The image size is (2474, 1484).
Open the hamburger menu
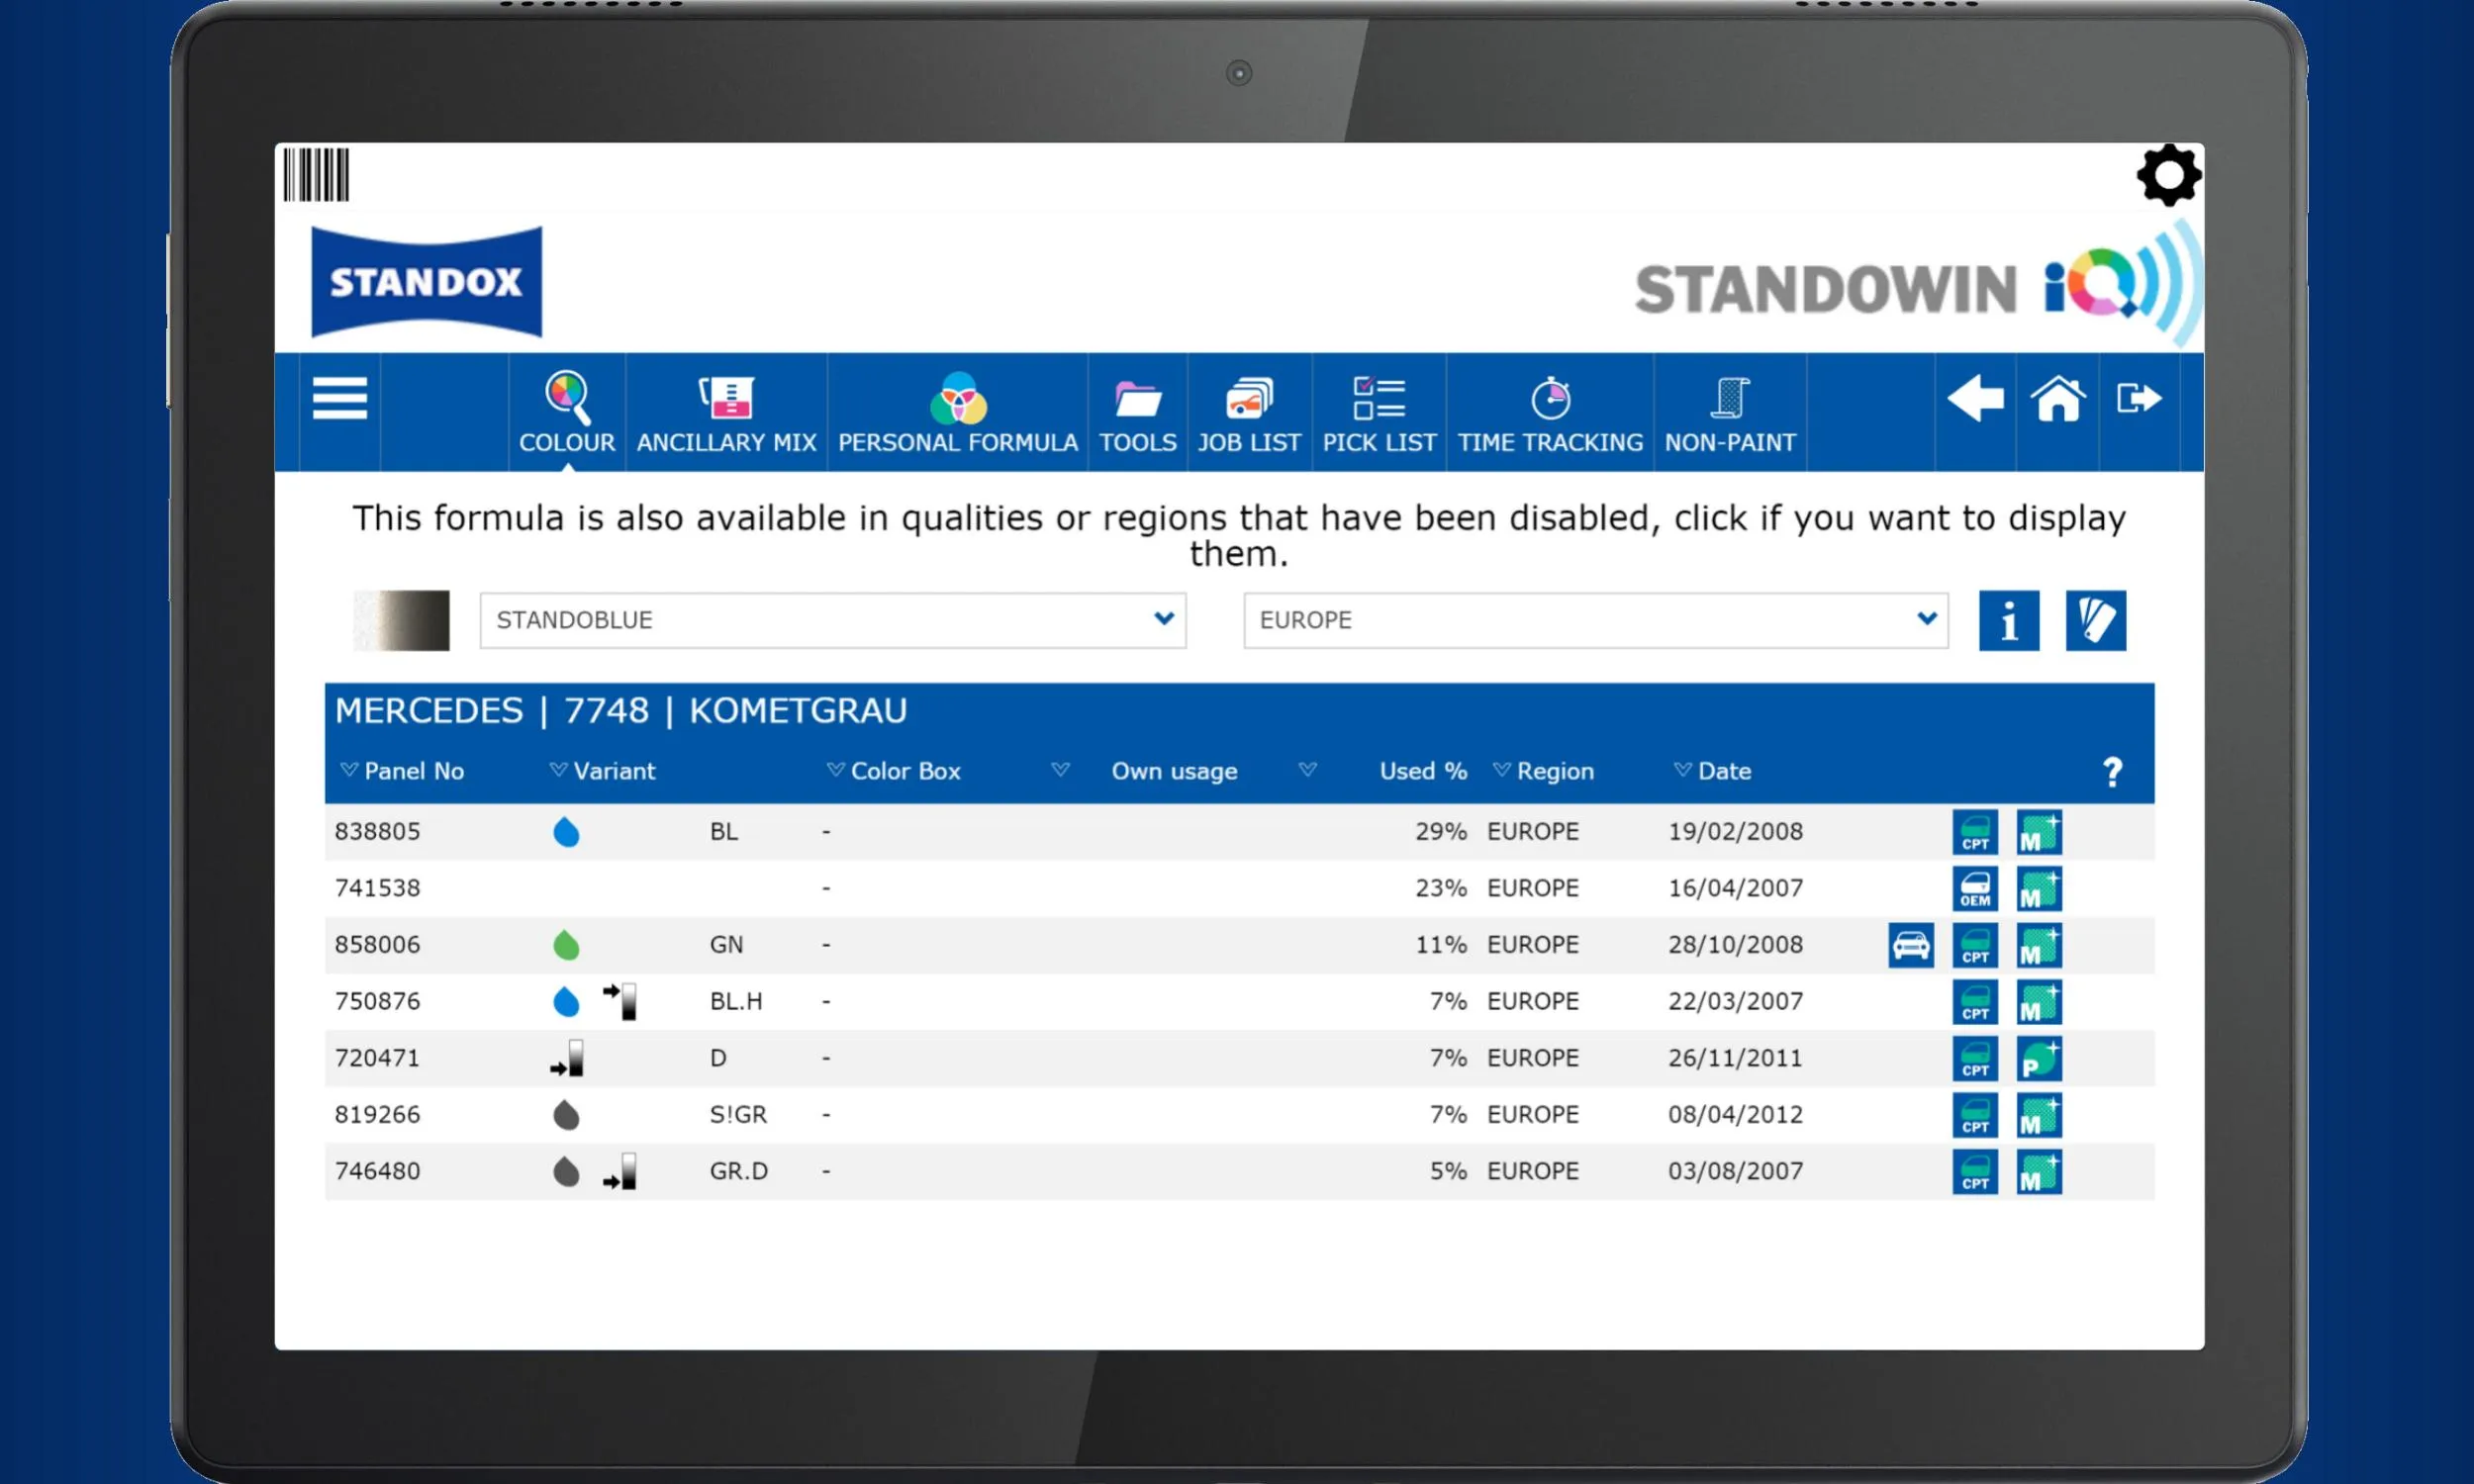340,399
